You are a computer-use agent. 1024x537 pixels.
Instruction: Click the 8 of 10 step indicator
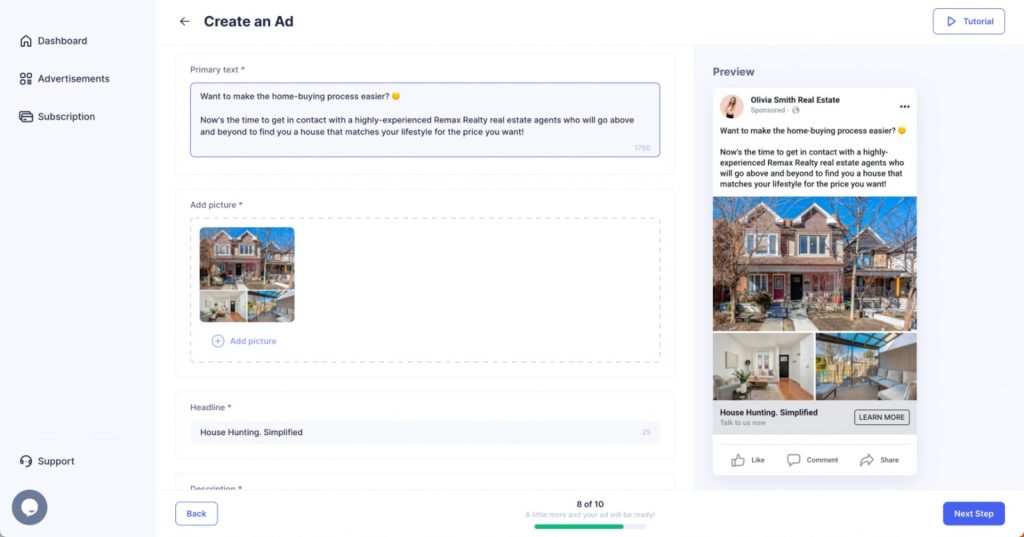pyautogui.click(x=590, y=504)
